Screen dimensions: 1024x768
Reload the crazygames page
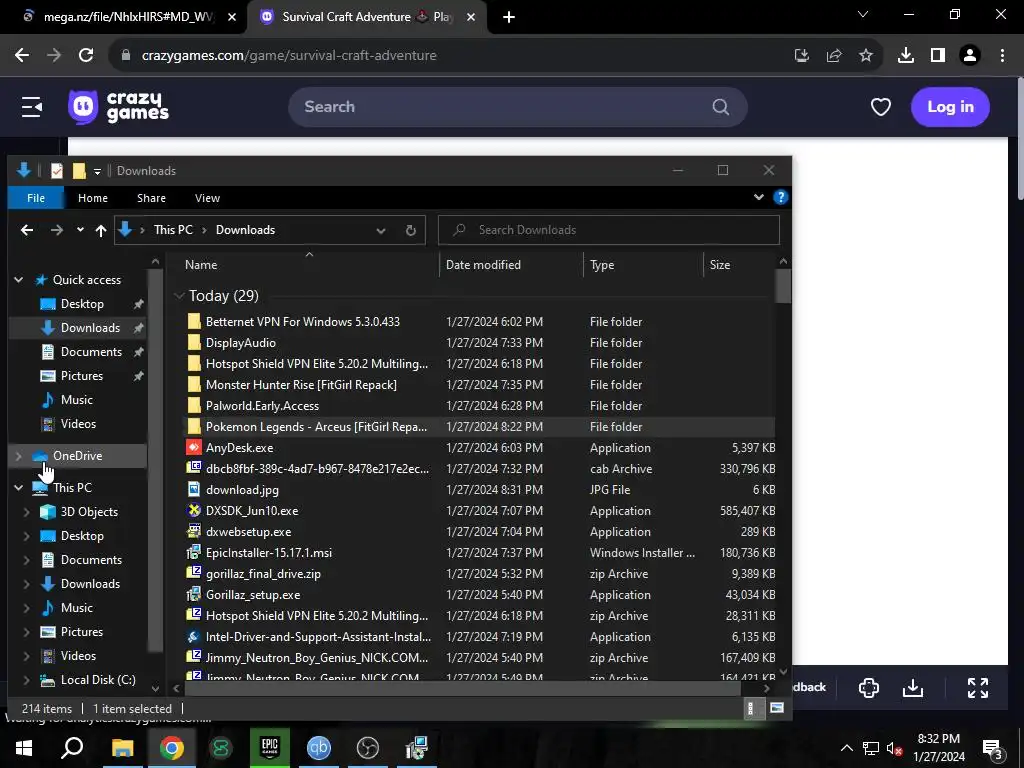click(x=86, y=56)
